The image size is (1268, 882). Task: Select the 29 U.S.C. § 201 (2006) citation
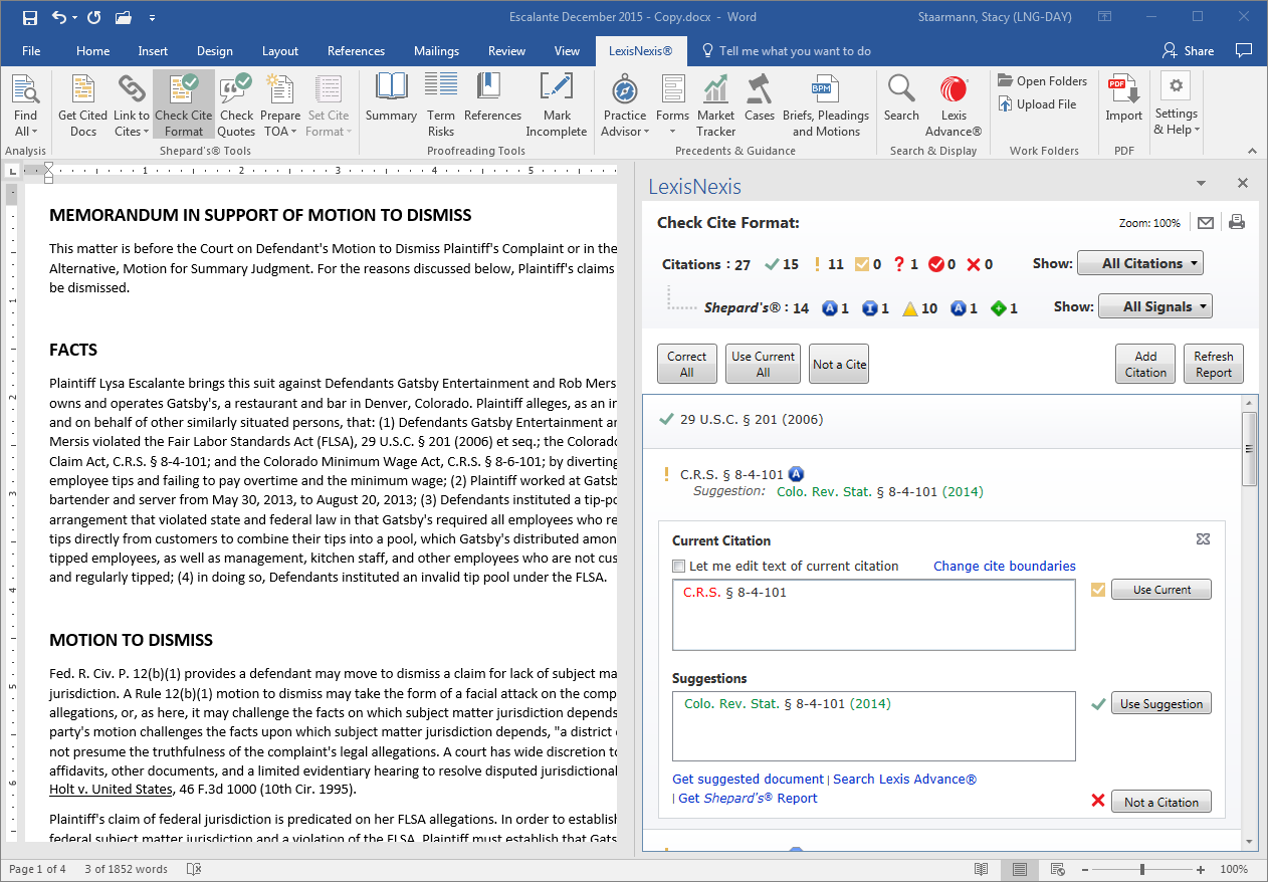(x=752, y=419)
